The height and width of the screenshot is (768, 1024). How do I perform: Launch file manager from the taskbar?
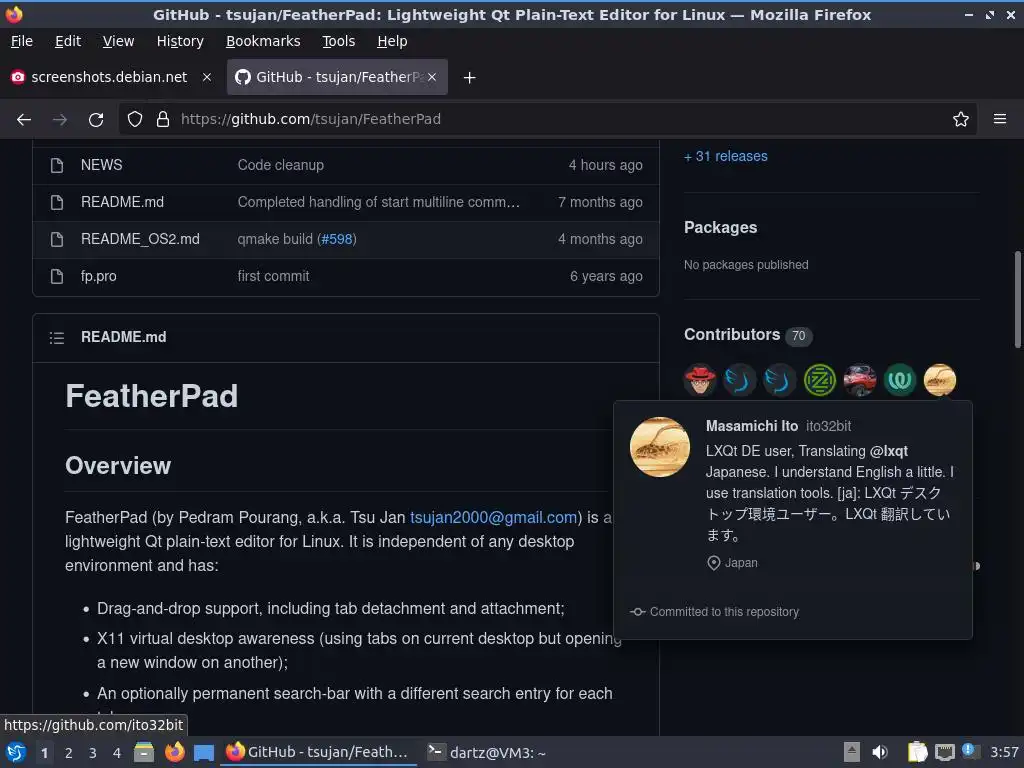(x=144, y=752)
